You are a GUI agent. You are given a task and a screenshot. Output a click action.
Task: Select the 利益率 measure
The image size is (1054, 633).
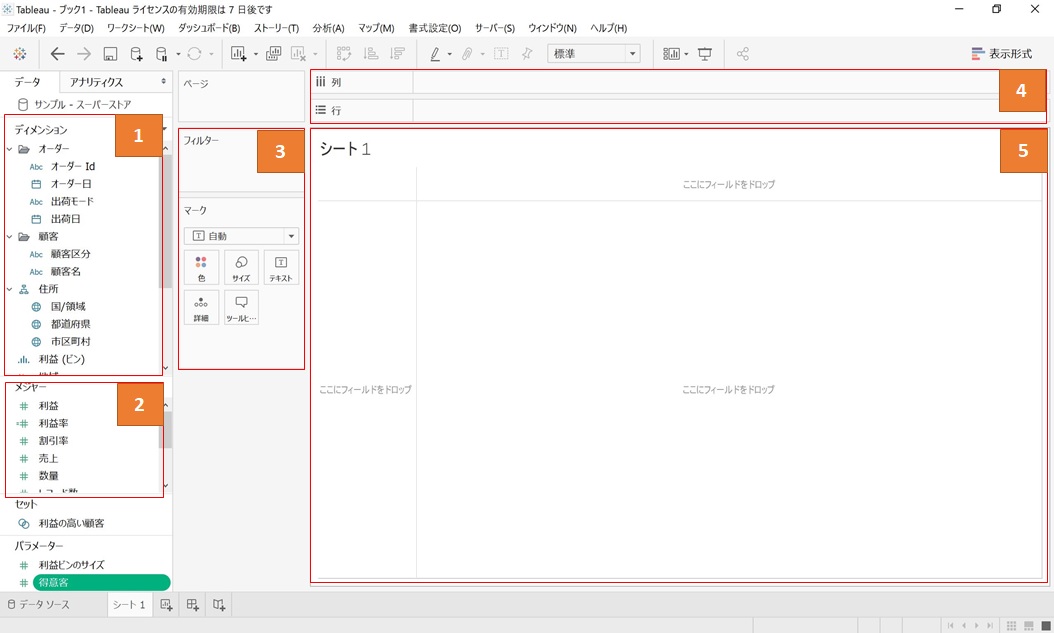(x=53, y=423)
